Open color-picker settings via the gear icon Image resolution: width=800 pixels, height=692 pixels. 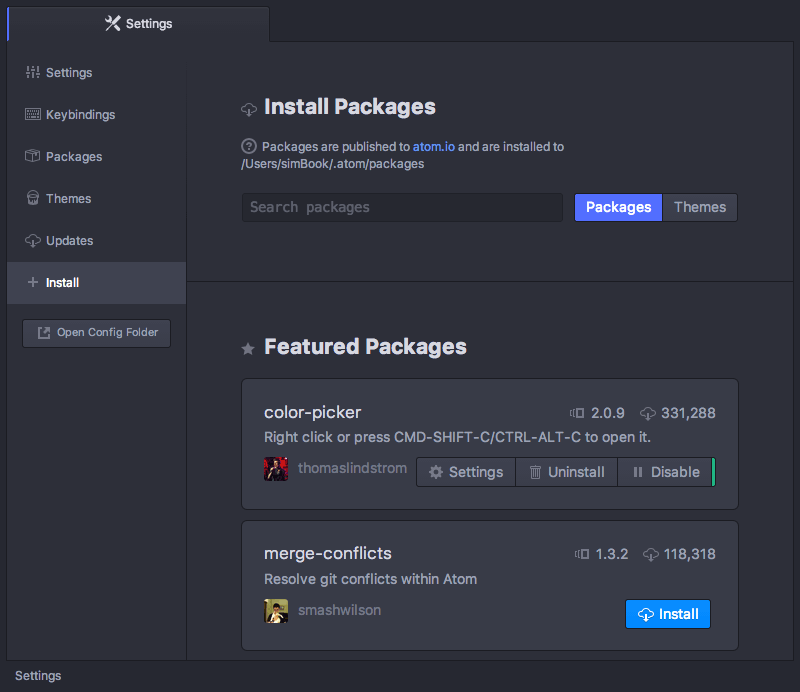438,471
